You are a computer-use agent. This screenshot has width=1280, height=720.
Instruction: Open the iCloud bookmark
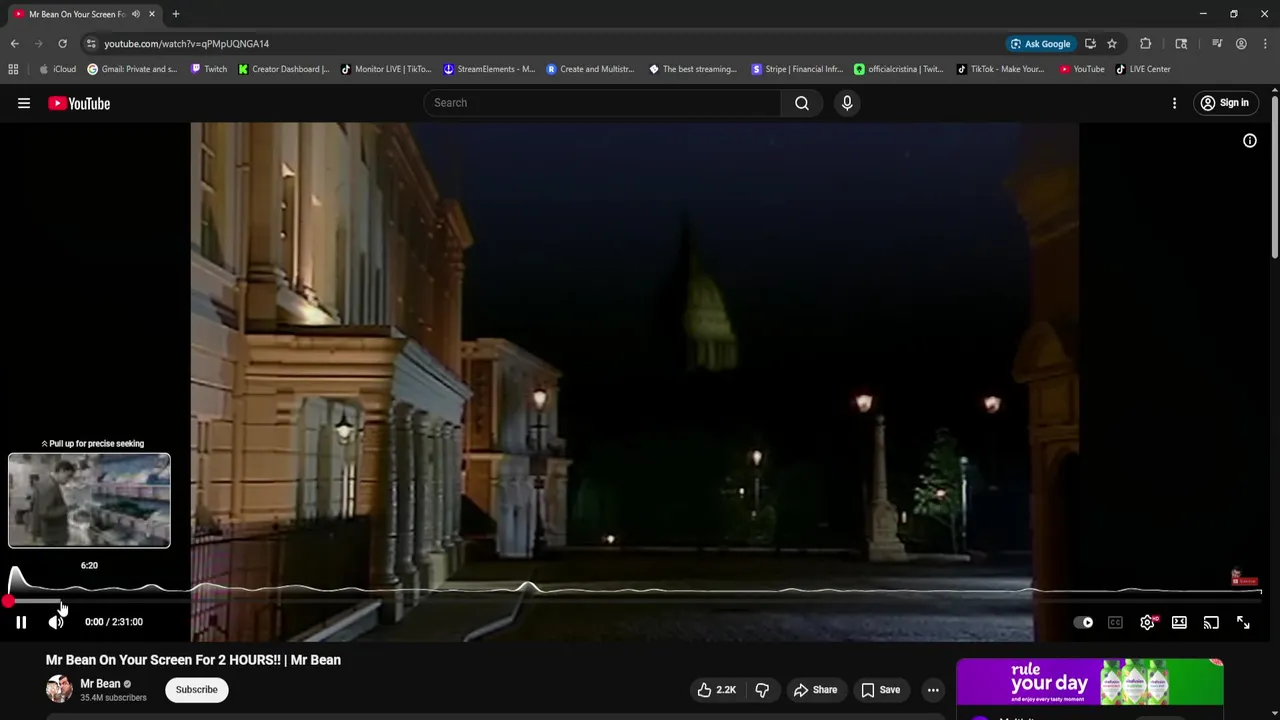pyautogui.click(x=57, y=69)
